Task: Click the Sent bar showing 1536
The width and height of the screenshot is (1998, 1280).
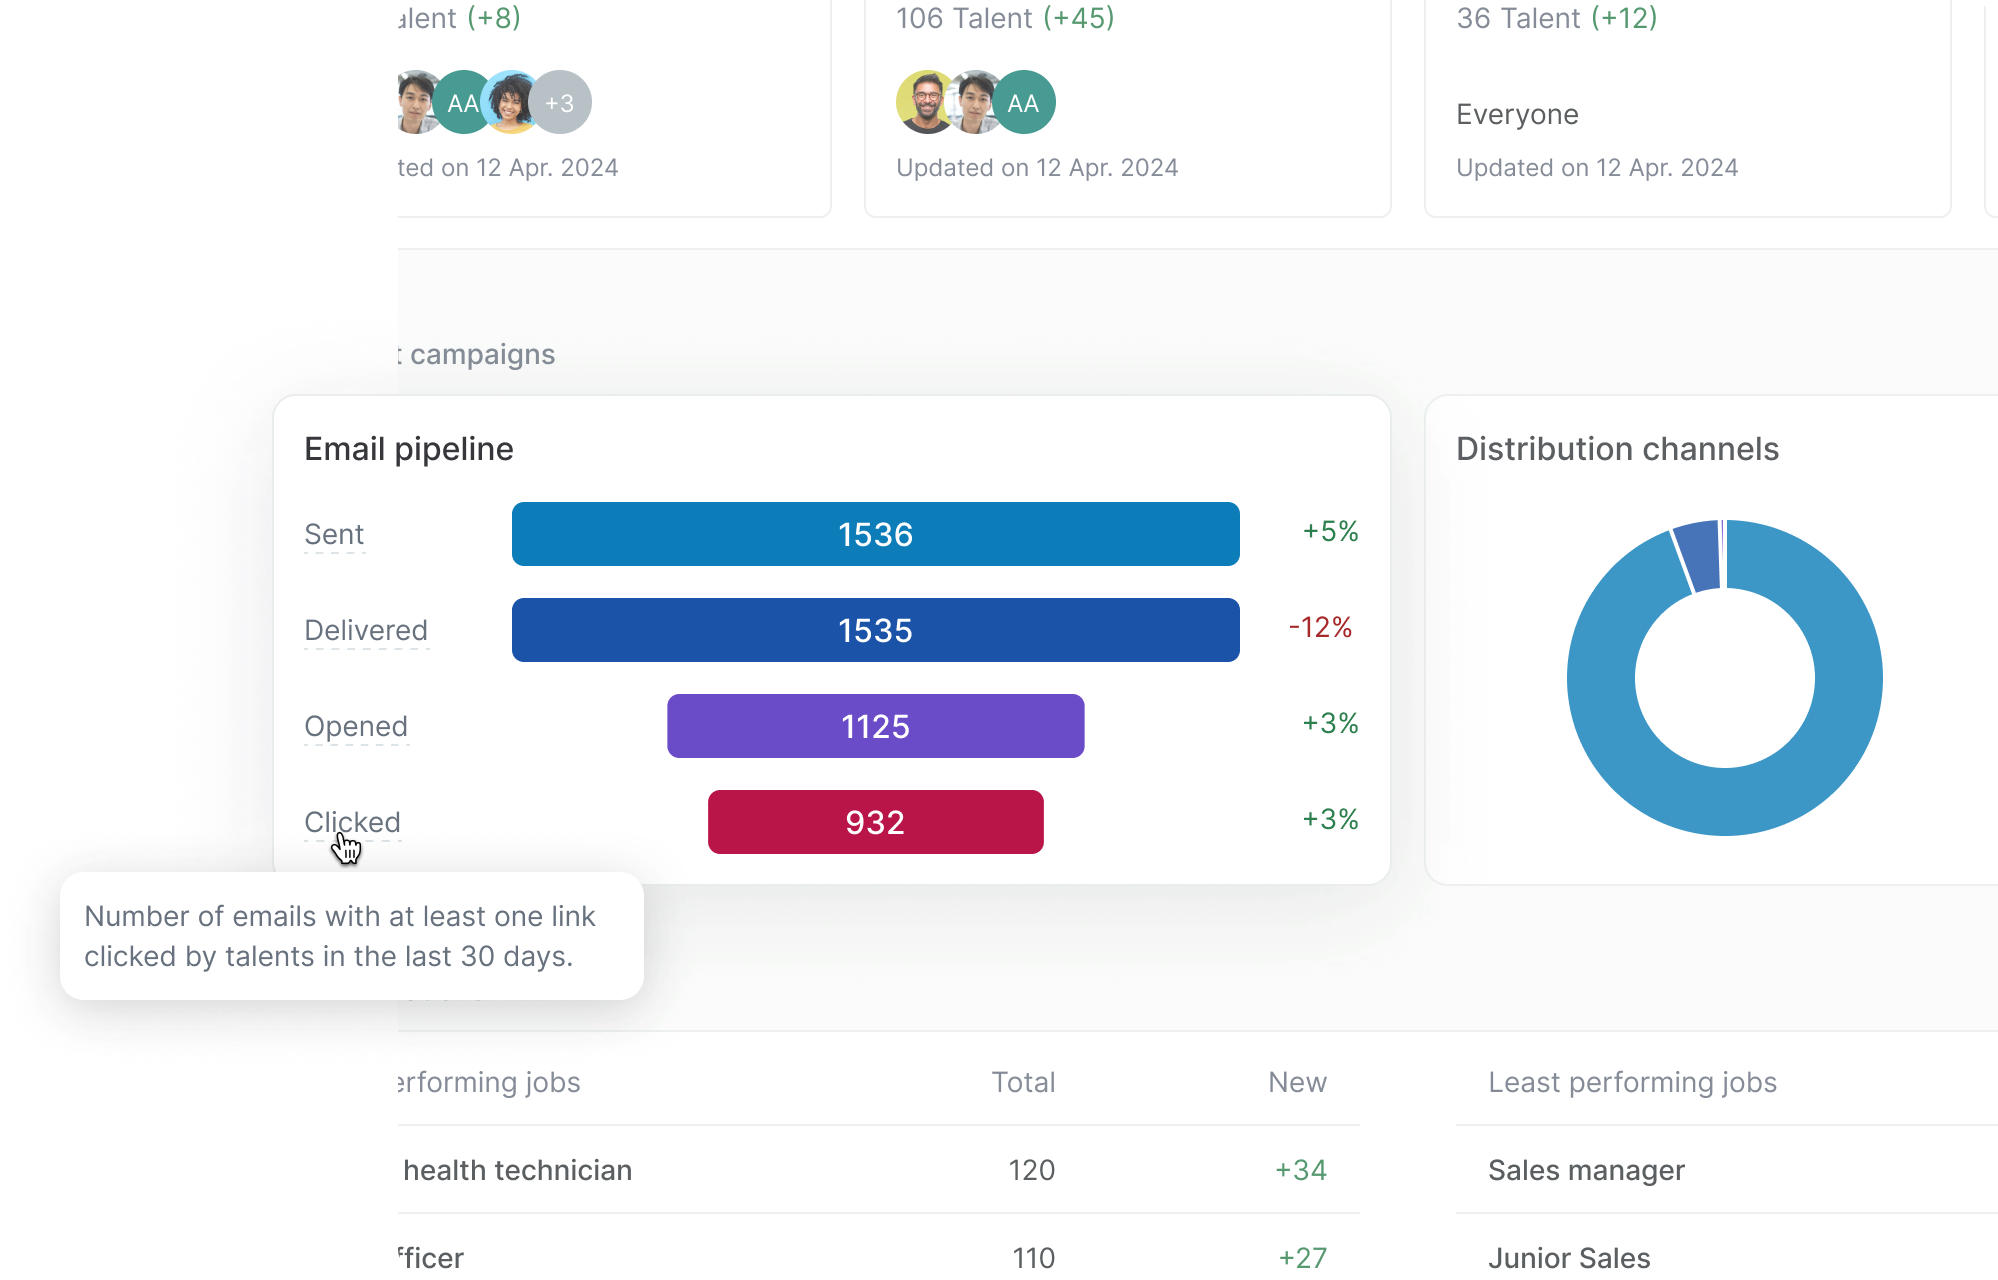Action: tap(875, 534)
